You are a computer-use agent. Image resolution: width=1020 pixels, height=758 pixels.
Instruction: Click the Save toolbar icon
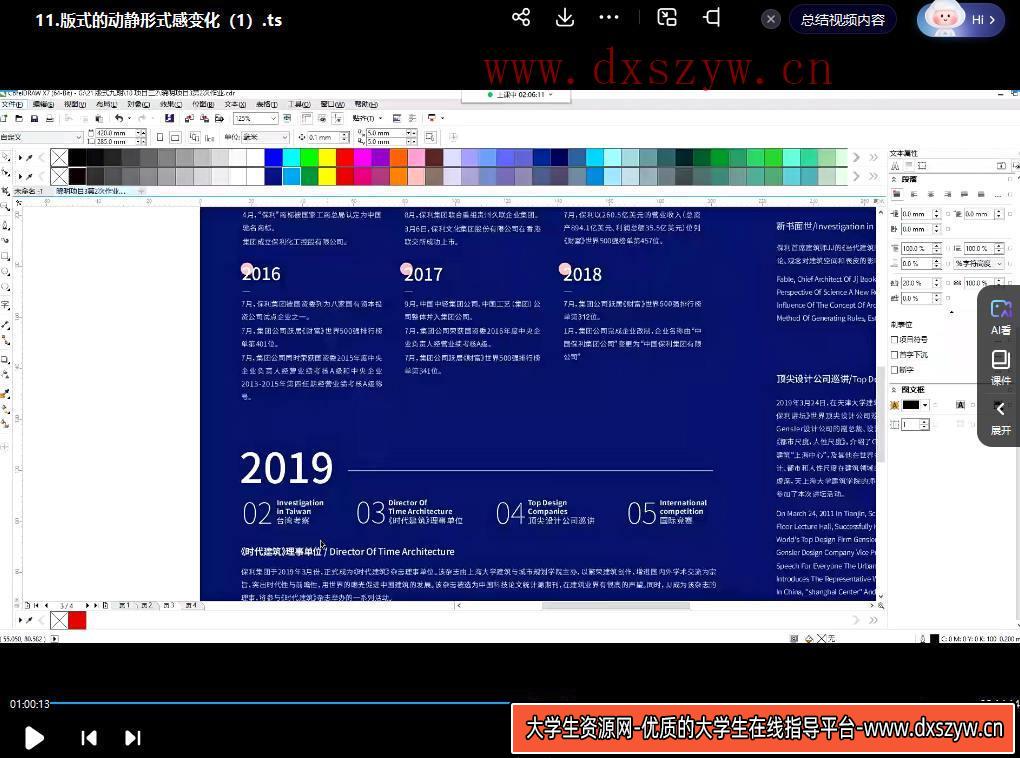[34, 118]
